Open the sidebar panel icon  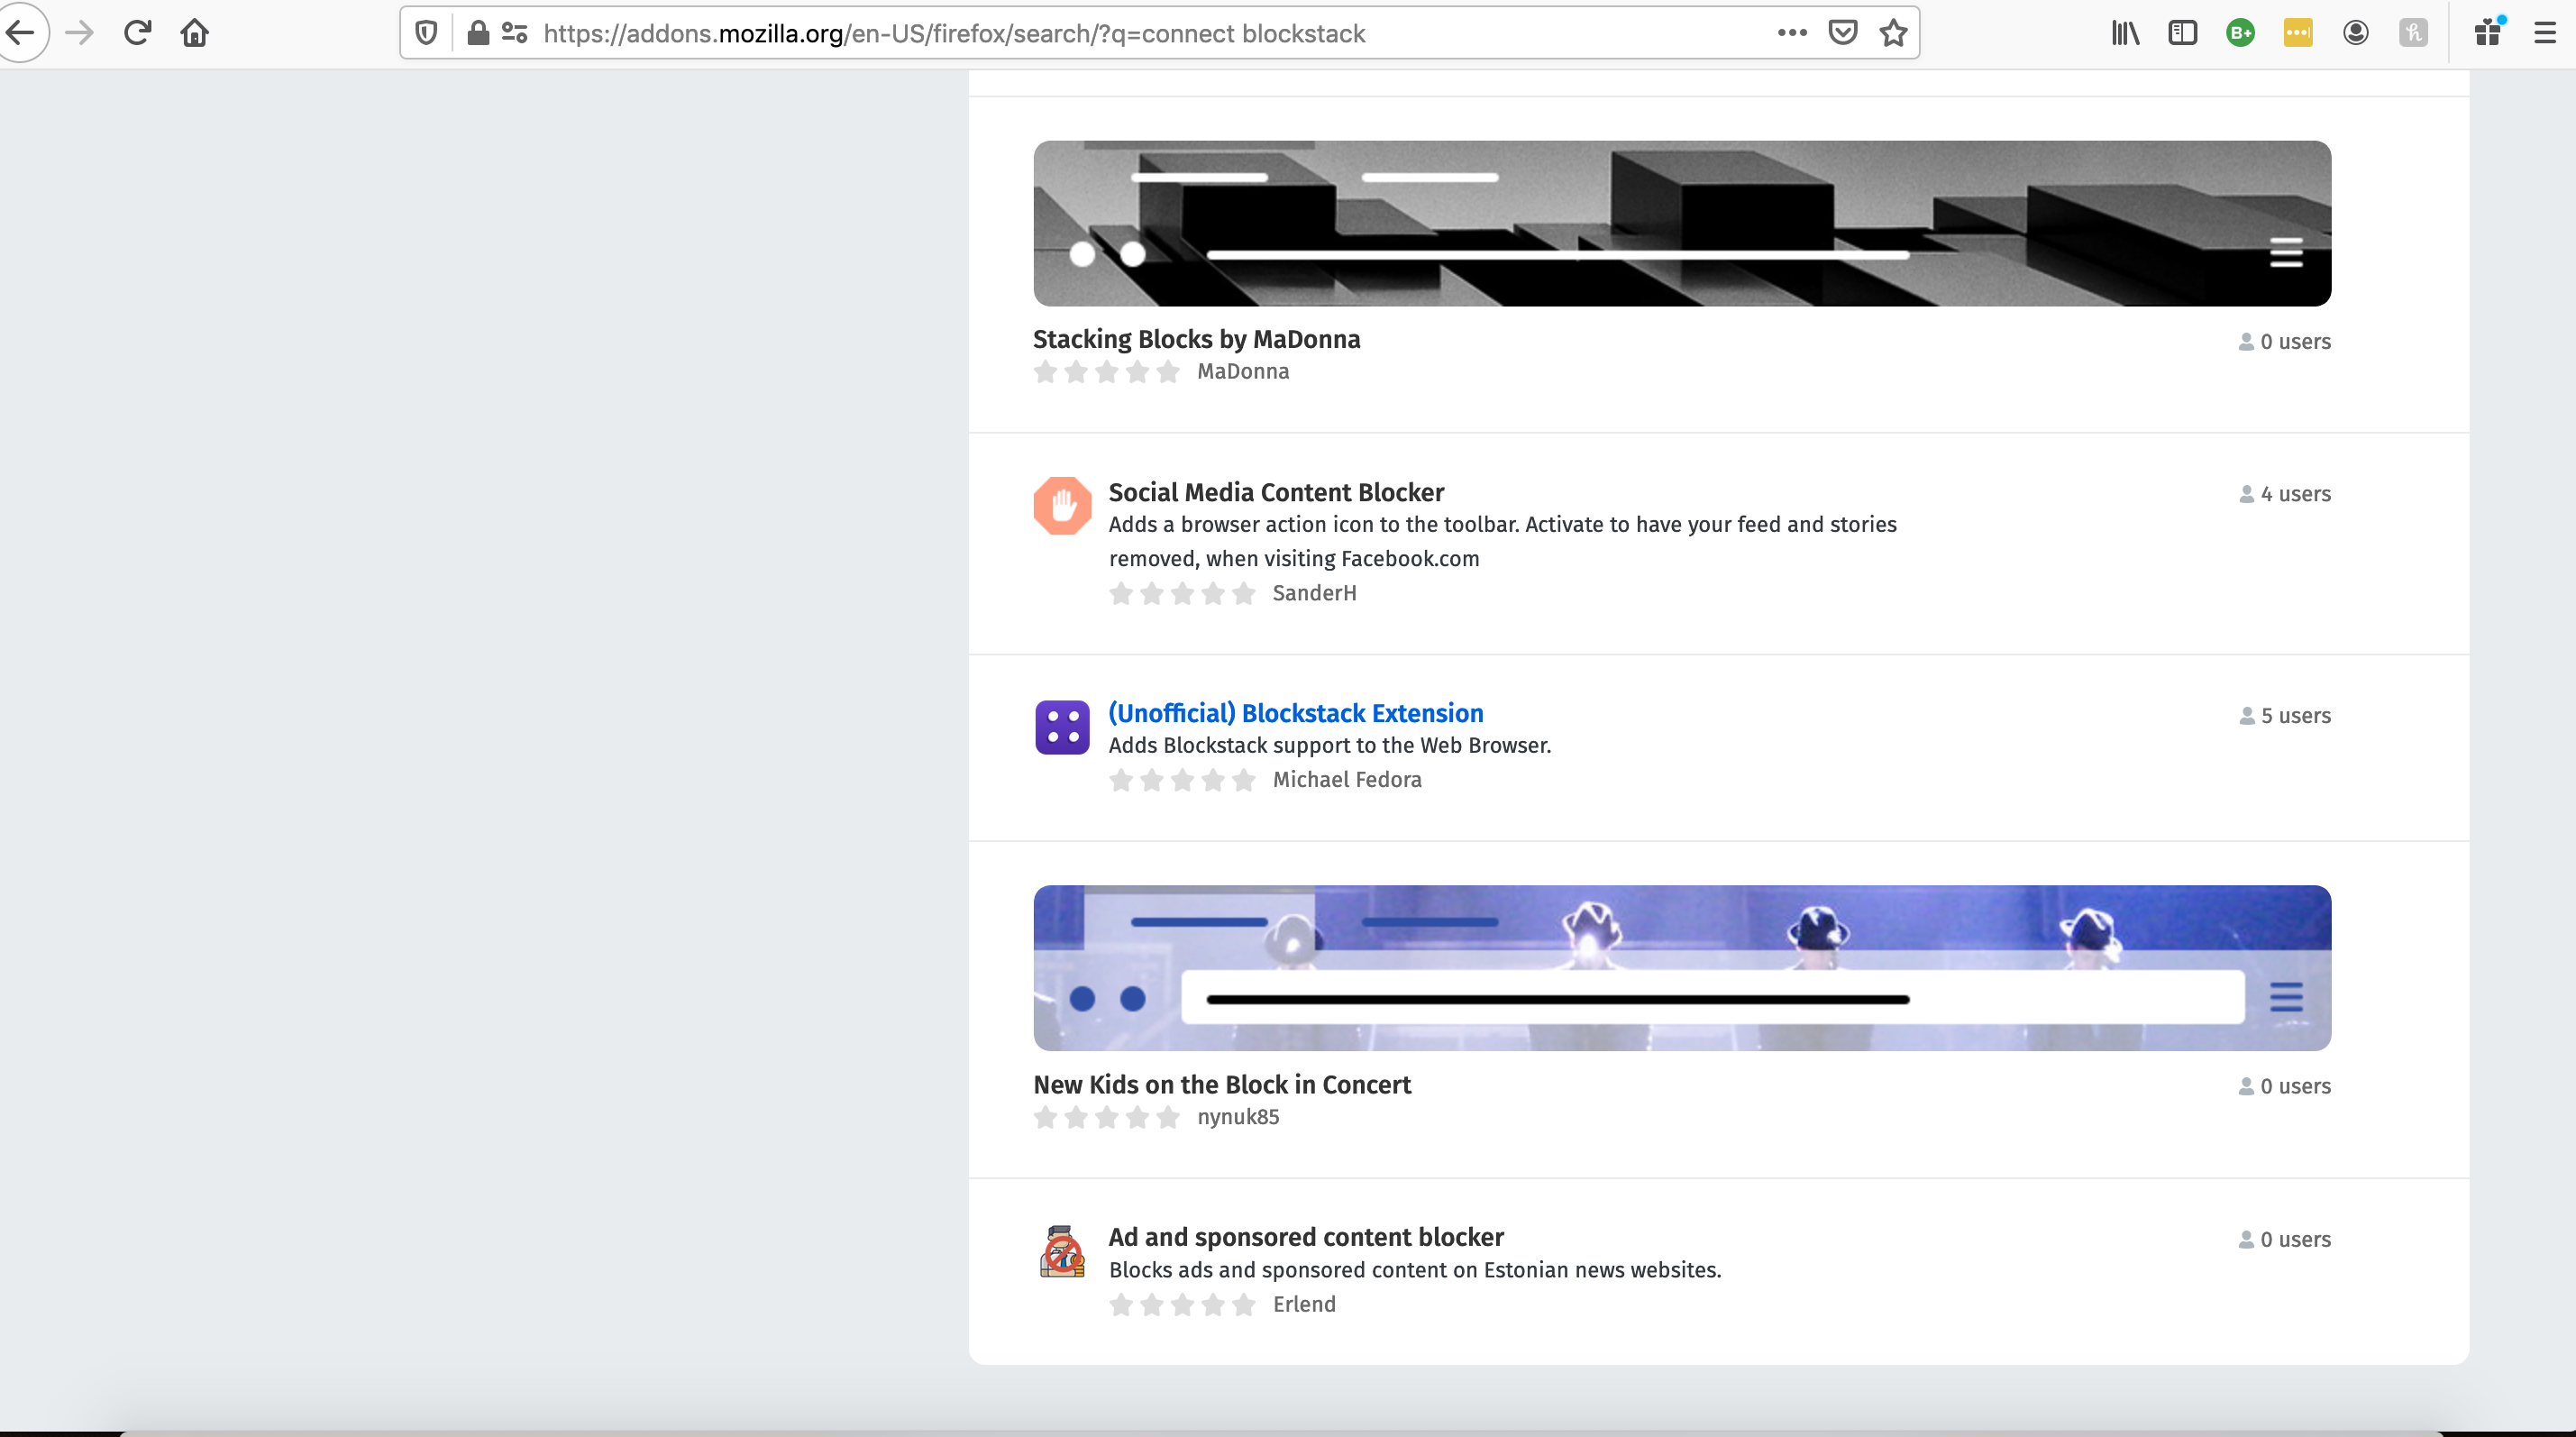click(2183, 33)
